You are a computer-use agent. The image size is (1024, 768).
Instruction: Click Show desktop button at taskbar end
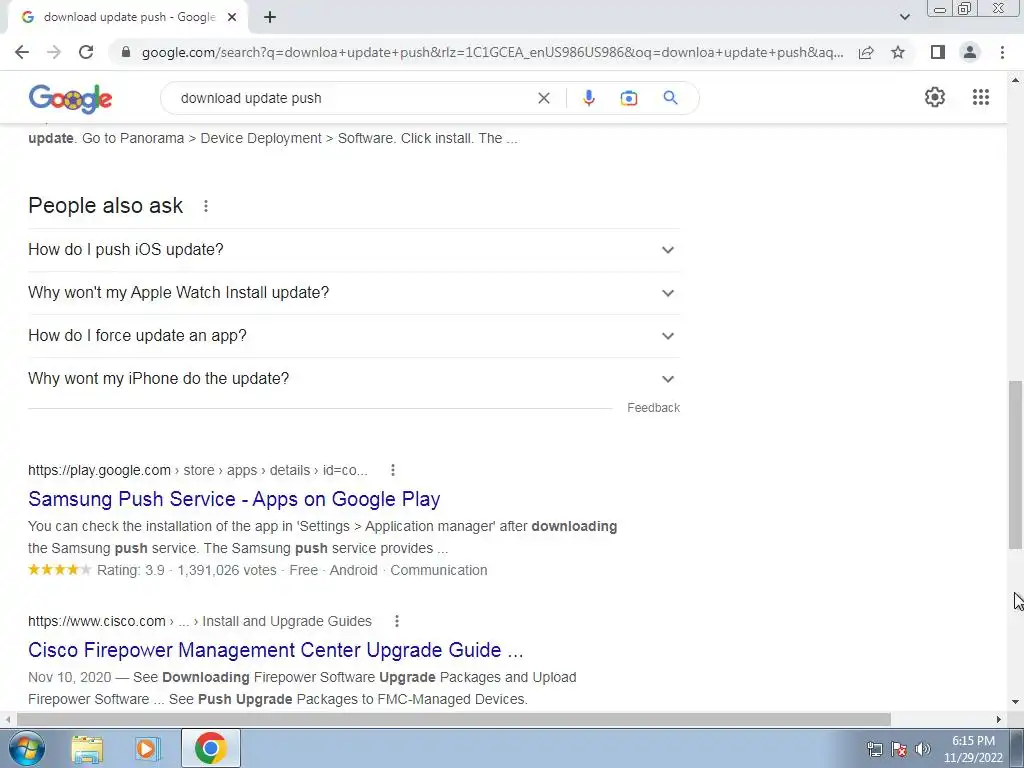point(1017,748)
